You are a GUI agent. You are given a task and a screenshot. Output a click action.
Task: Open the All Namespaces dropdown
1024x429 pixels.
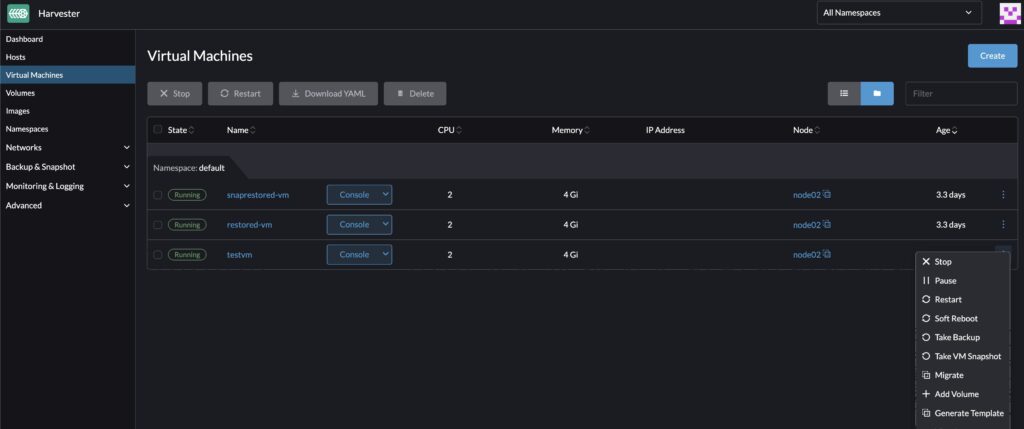pyautogui.click(x=897, y=13)
